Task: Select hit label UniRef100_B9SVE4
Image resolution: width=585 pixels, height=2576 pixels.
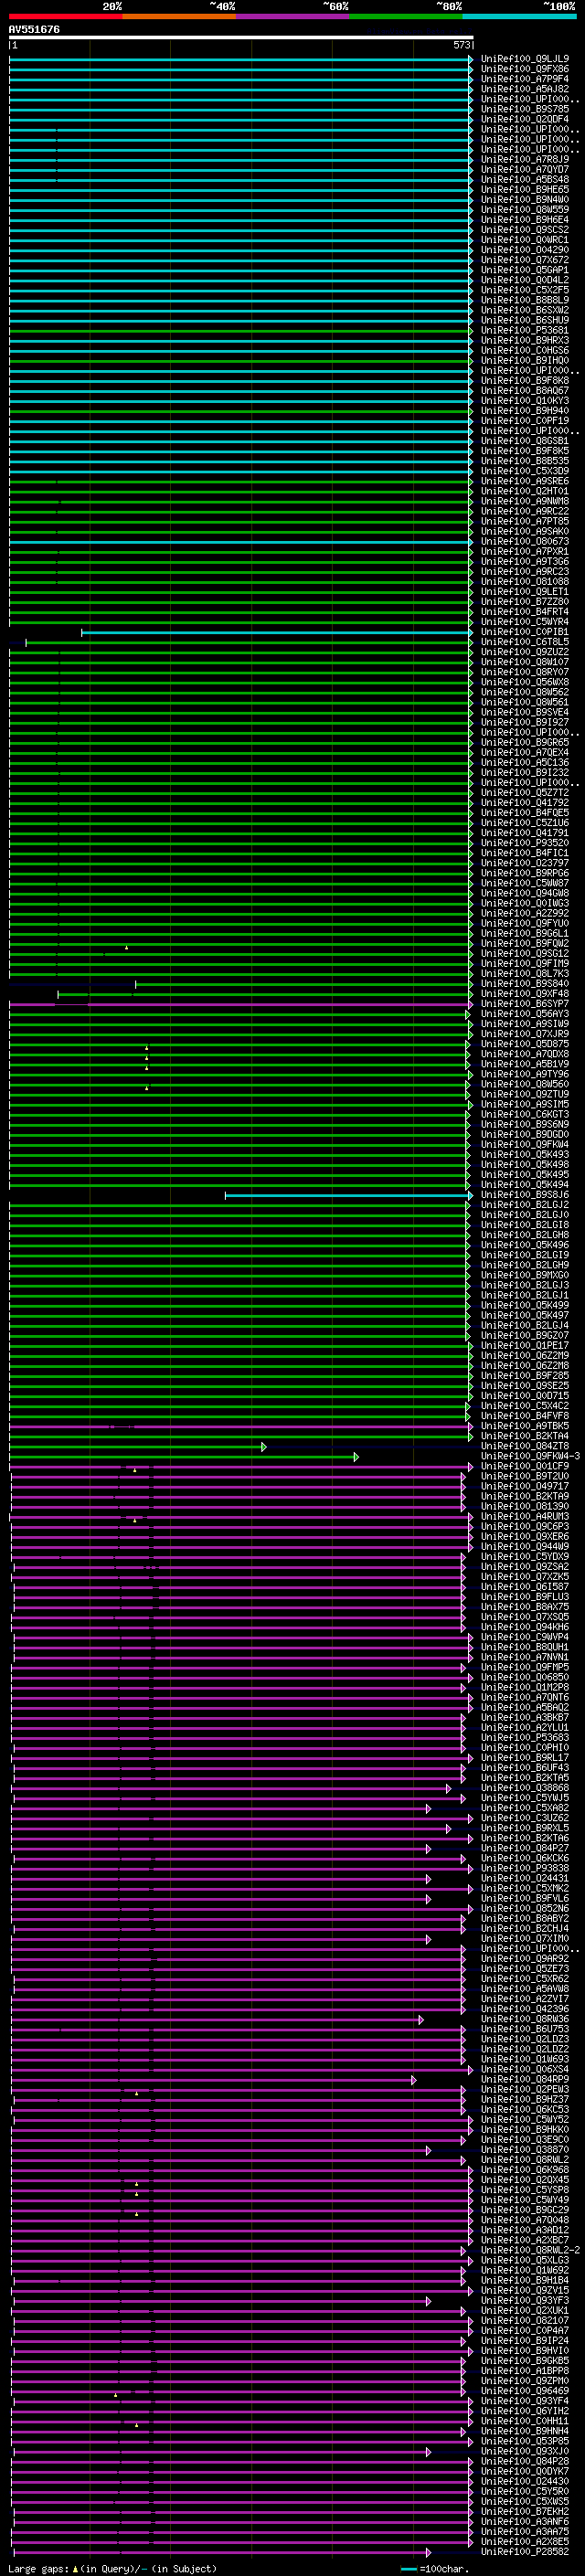Action: coord(525,713)
